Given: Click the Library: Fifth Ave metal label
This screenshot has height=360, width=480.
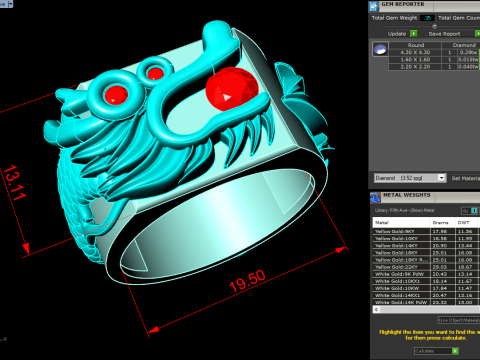Looking at the screenshot, I should pos(405,210).
